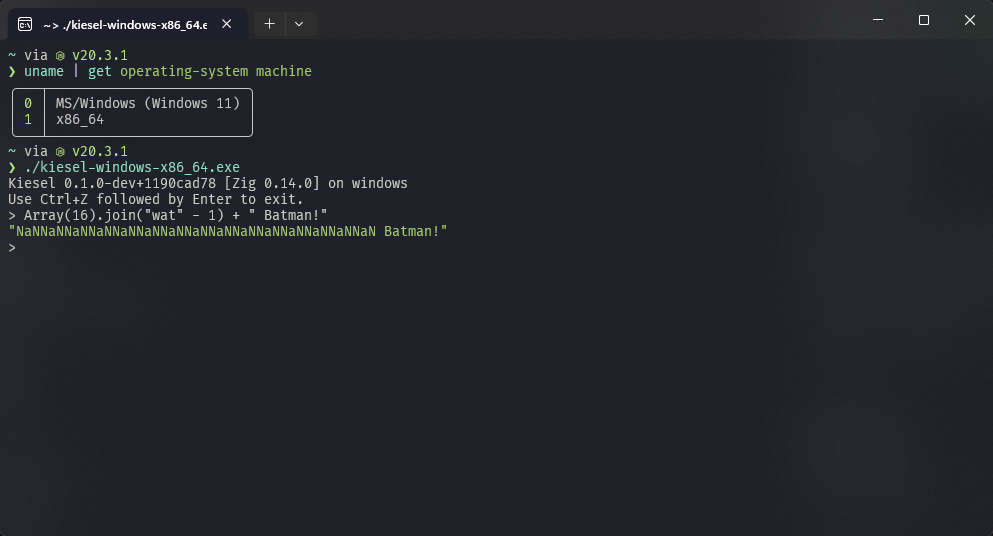Viewport: 993px width, 536px height.
Task: Minimize the terminal window
Action: 878,20
